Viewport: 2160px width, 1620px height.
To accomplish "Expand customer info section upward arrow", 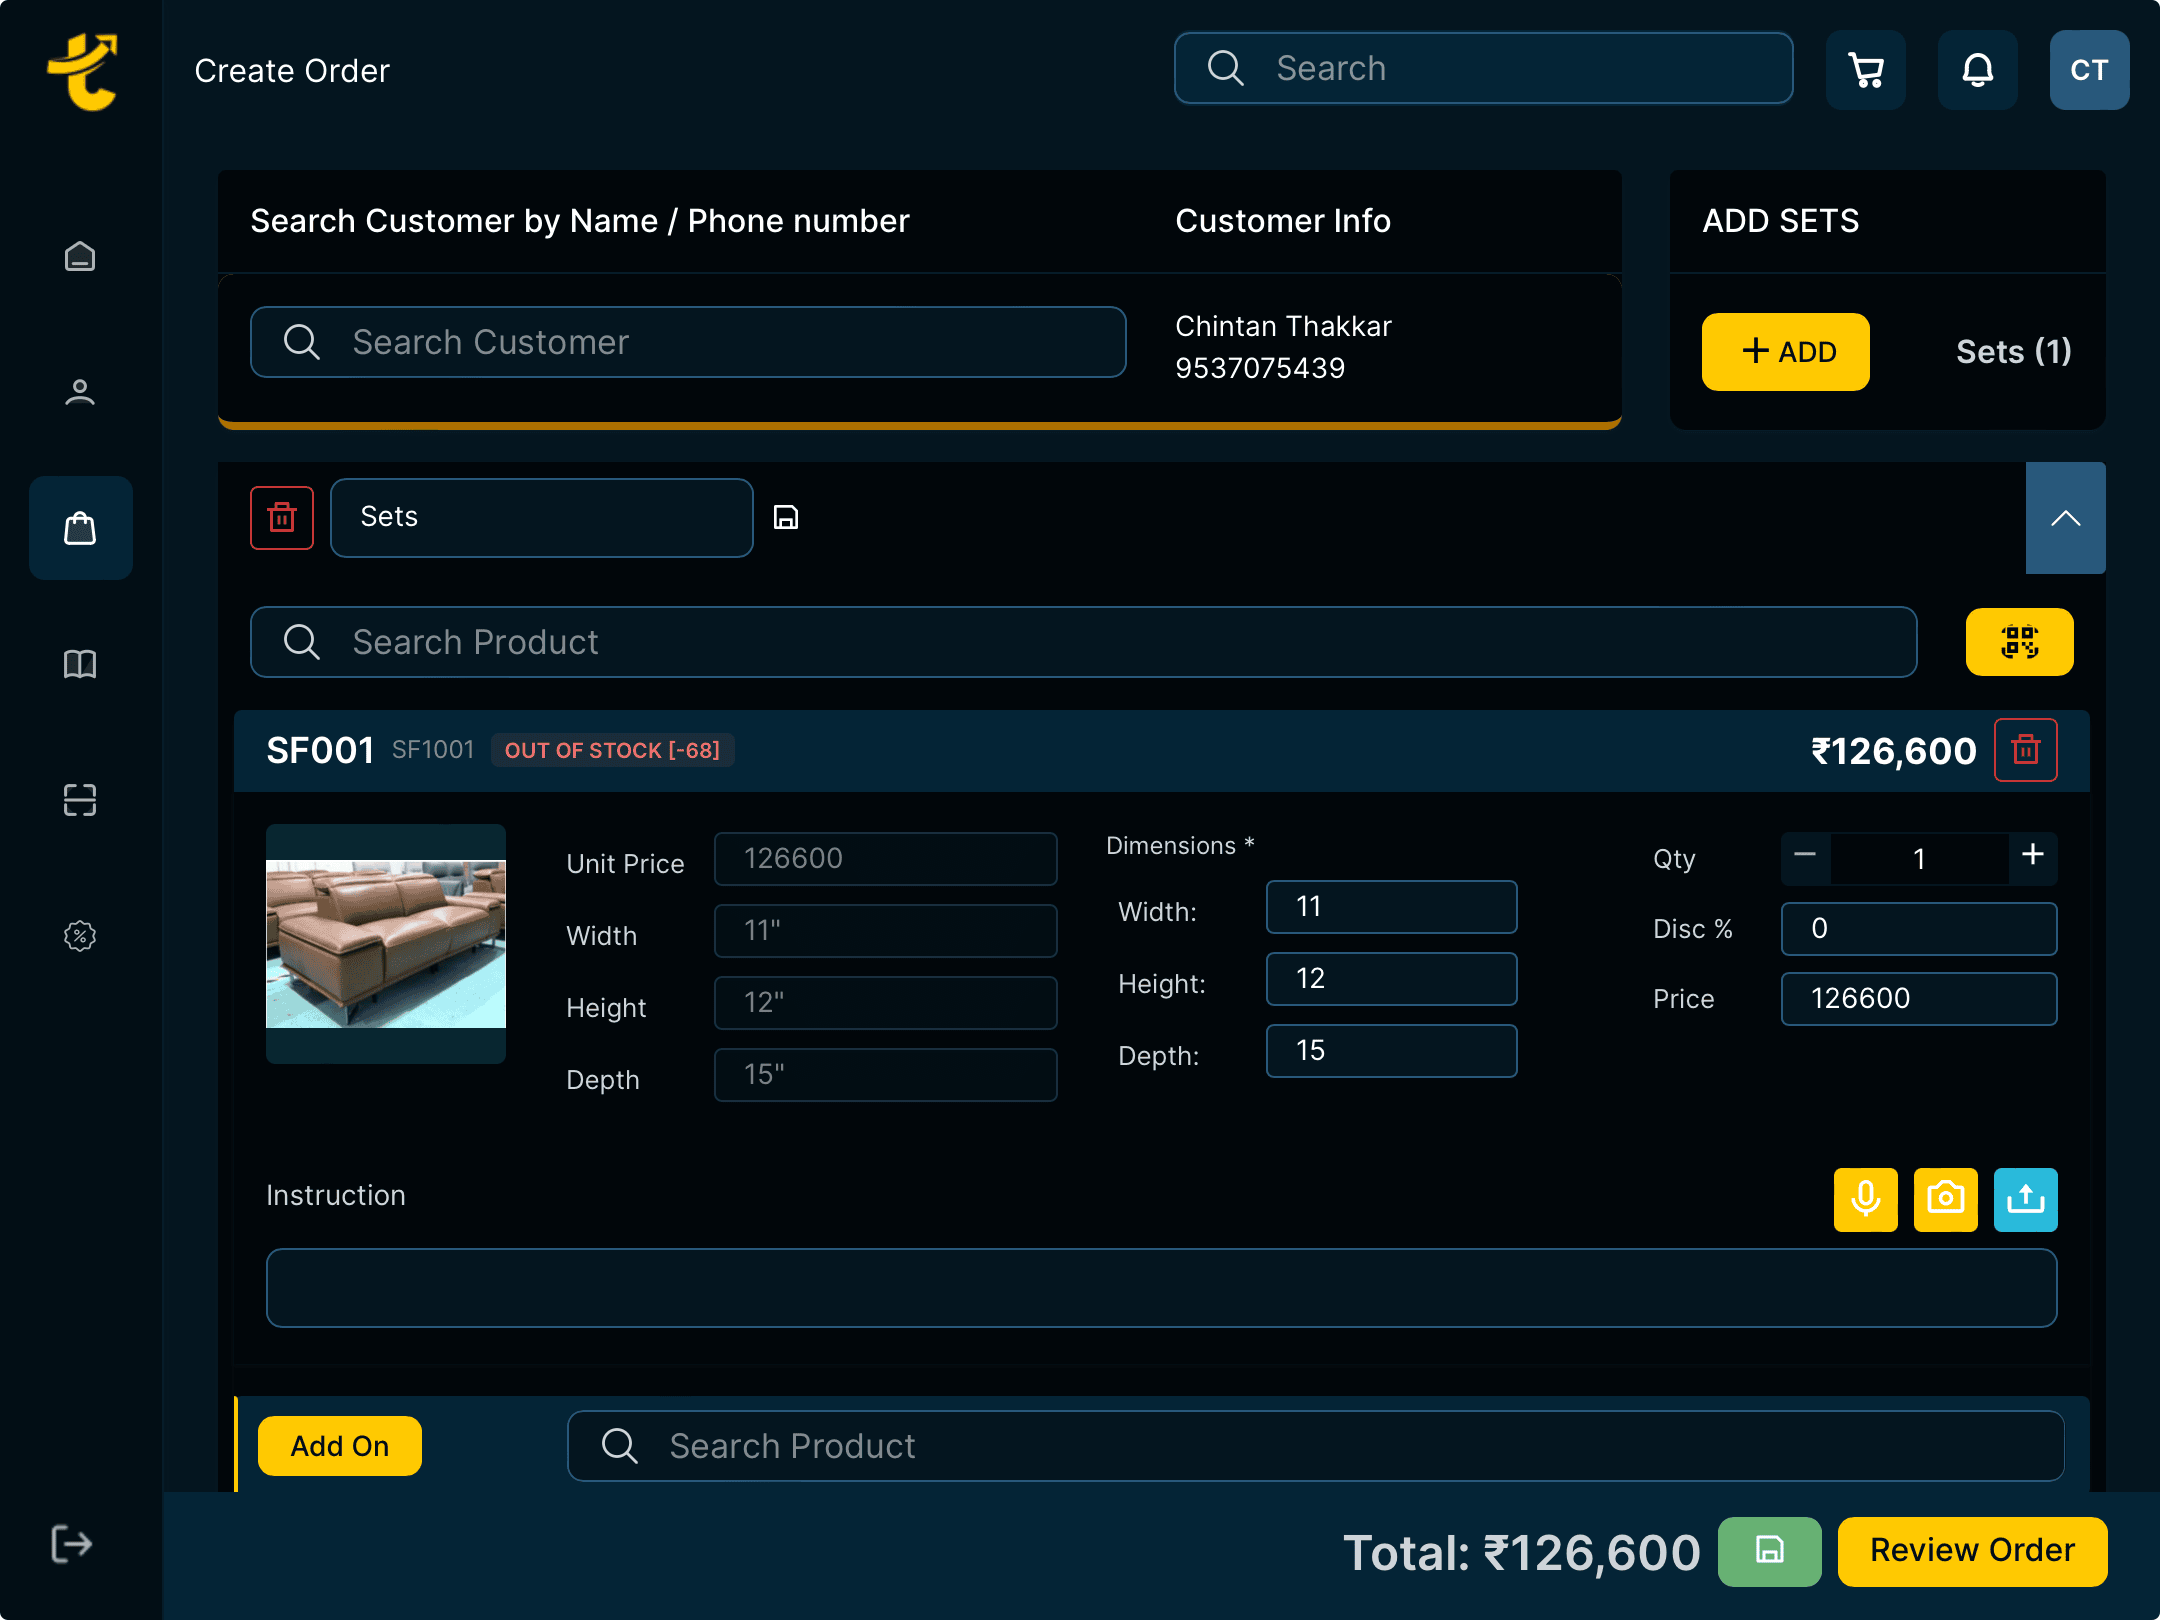I will click(x=2066, y=516).
